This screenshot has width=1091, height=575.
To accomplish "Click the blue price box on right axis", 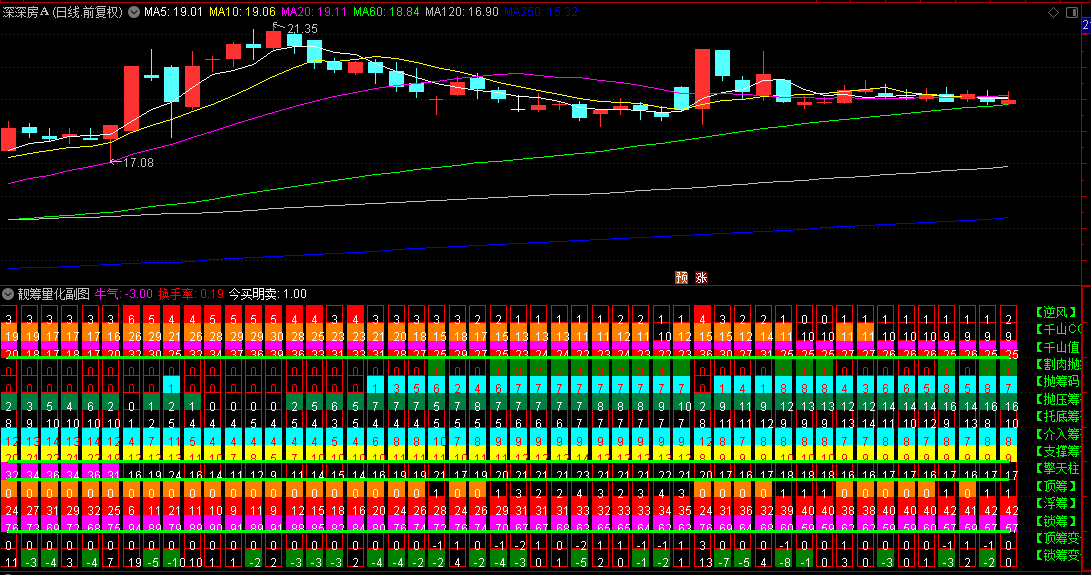I will point(1086,25).
